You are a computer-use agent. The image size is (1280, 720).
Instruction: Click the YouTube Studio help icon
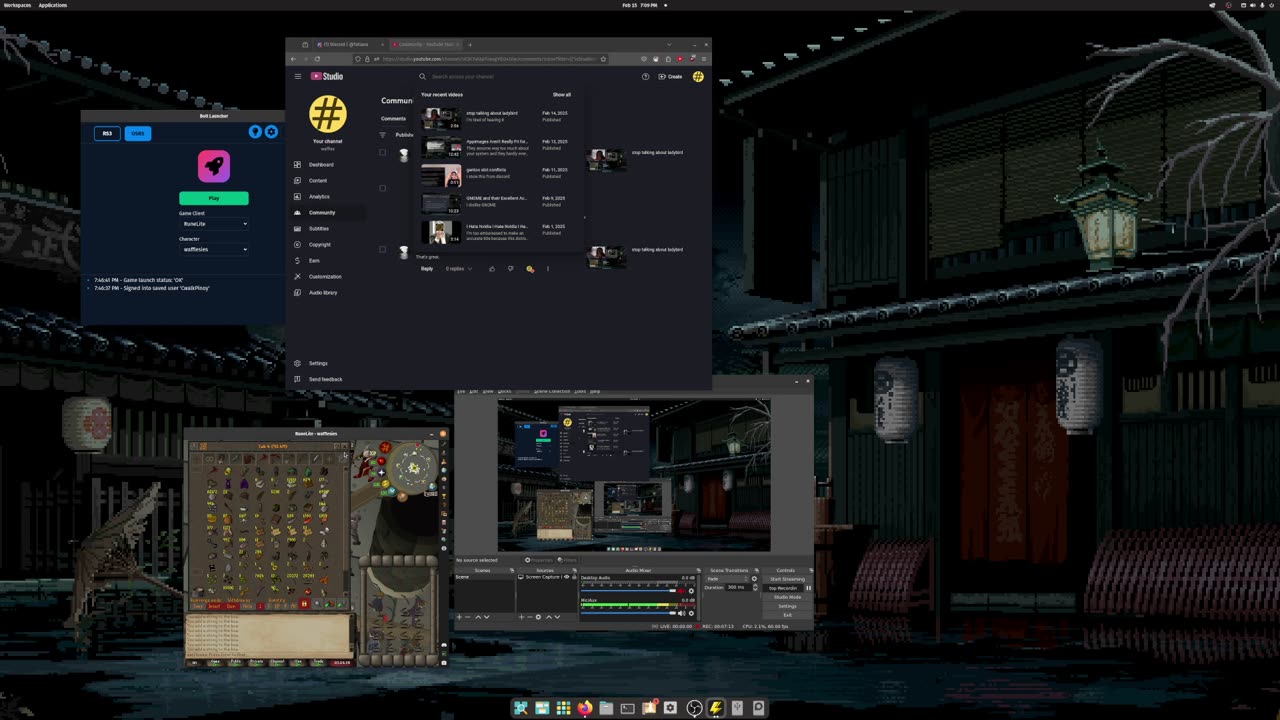tap(645, 77)
